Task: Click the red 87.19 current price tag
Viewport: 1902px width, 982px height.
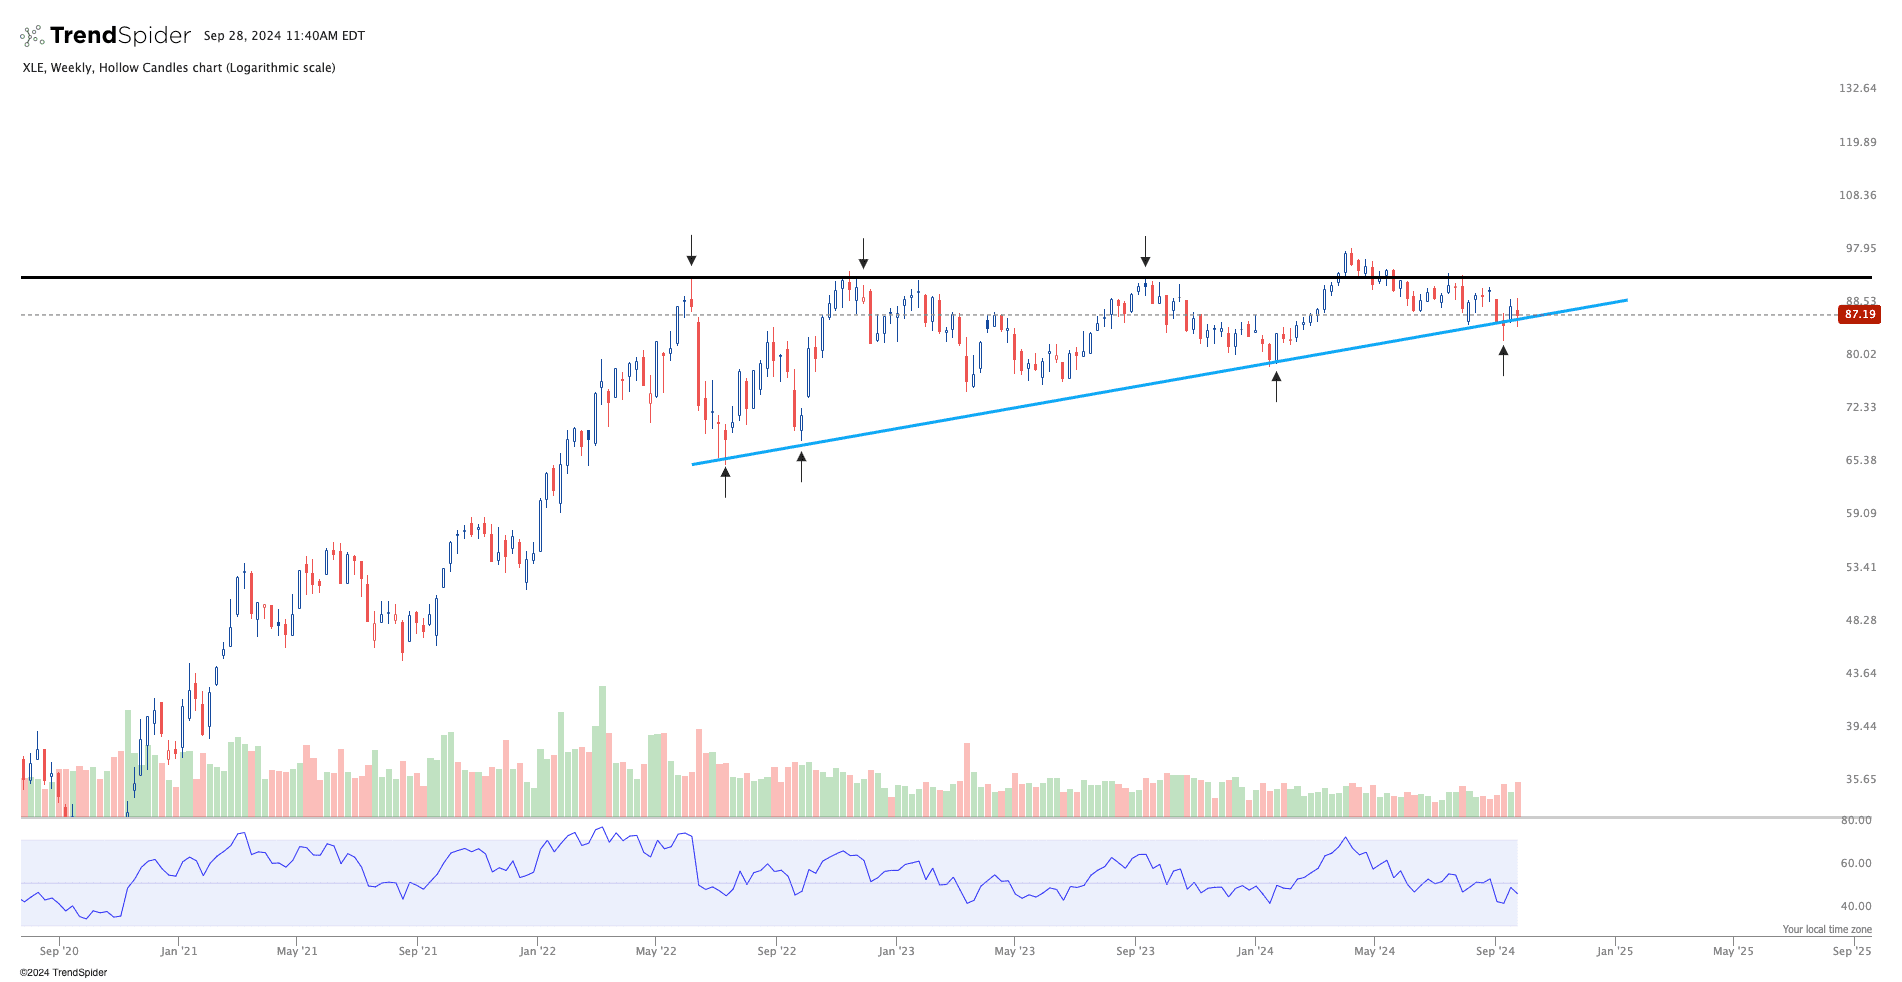Action: (1859, 314)
